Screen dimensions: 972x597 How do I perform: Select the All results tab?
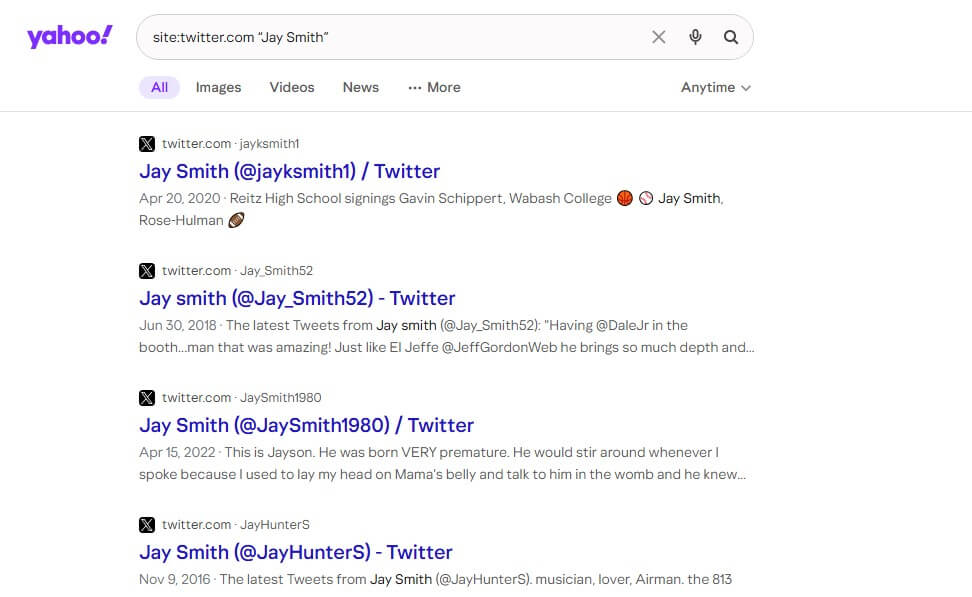[159, 87]
